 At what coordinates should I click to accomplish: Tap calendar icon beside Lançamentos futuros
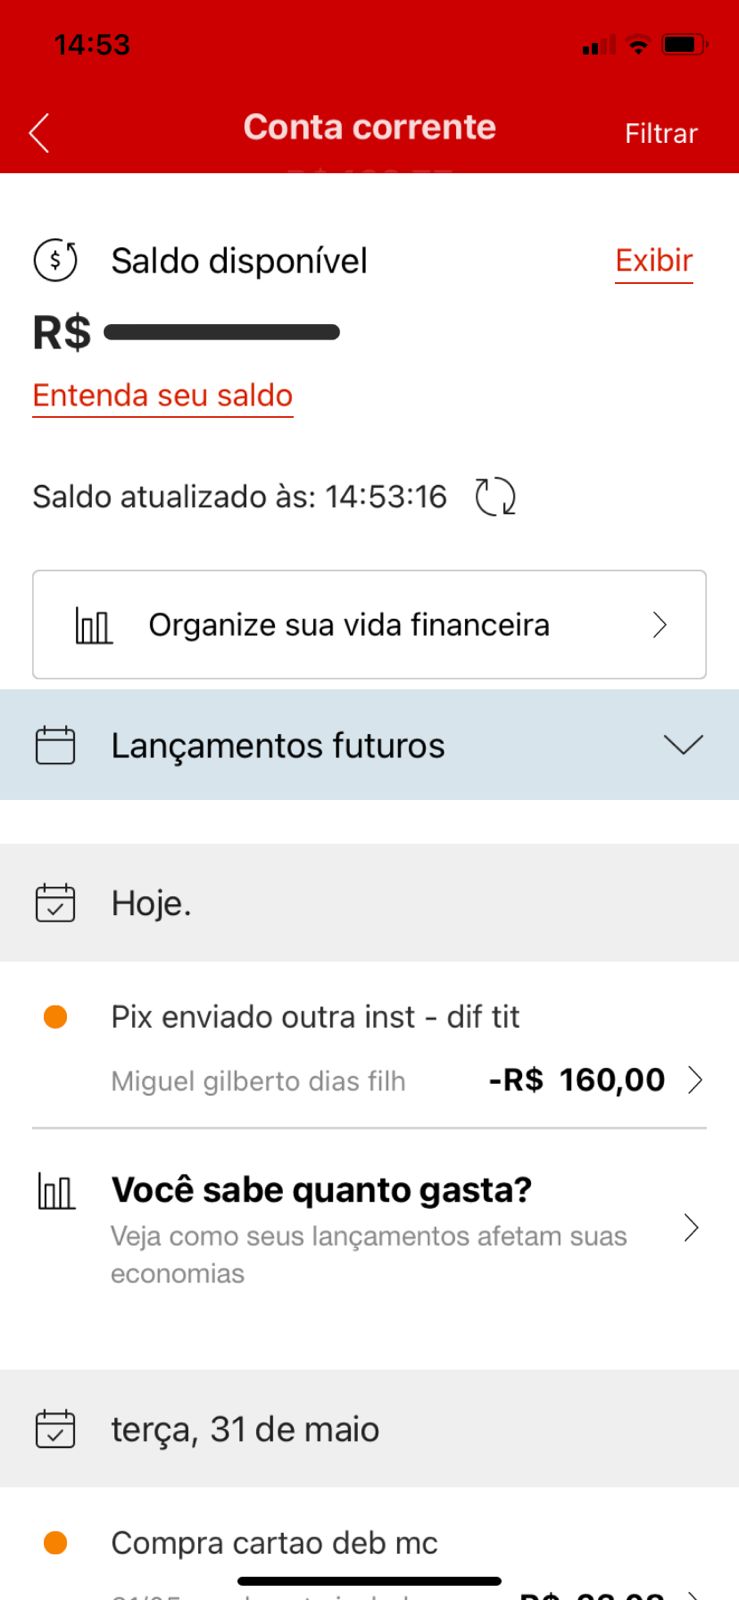pyautogui.click(x=55, y=745)
